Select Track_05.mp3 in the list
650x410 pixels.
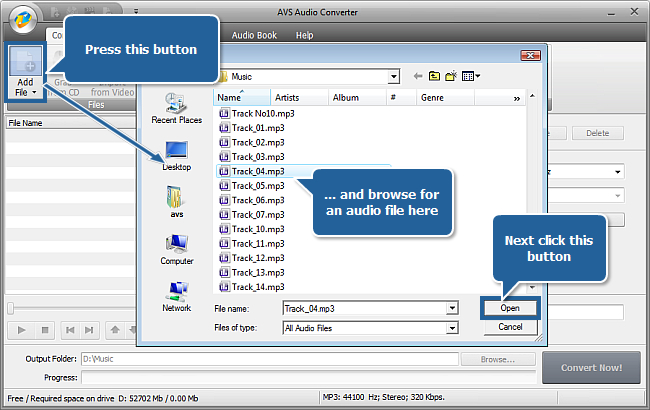(252, 186)
